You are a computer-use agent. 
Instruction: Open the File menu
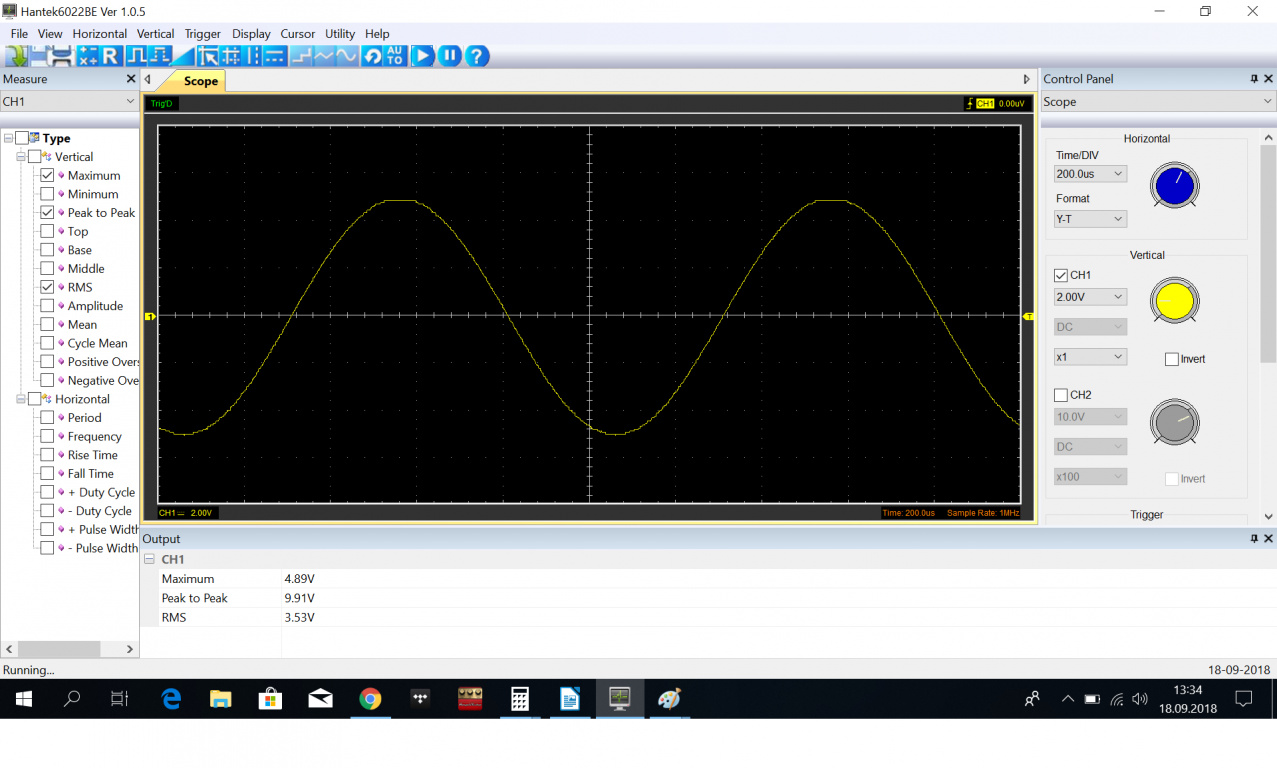(19, 34)
